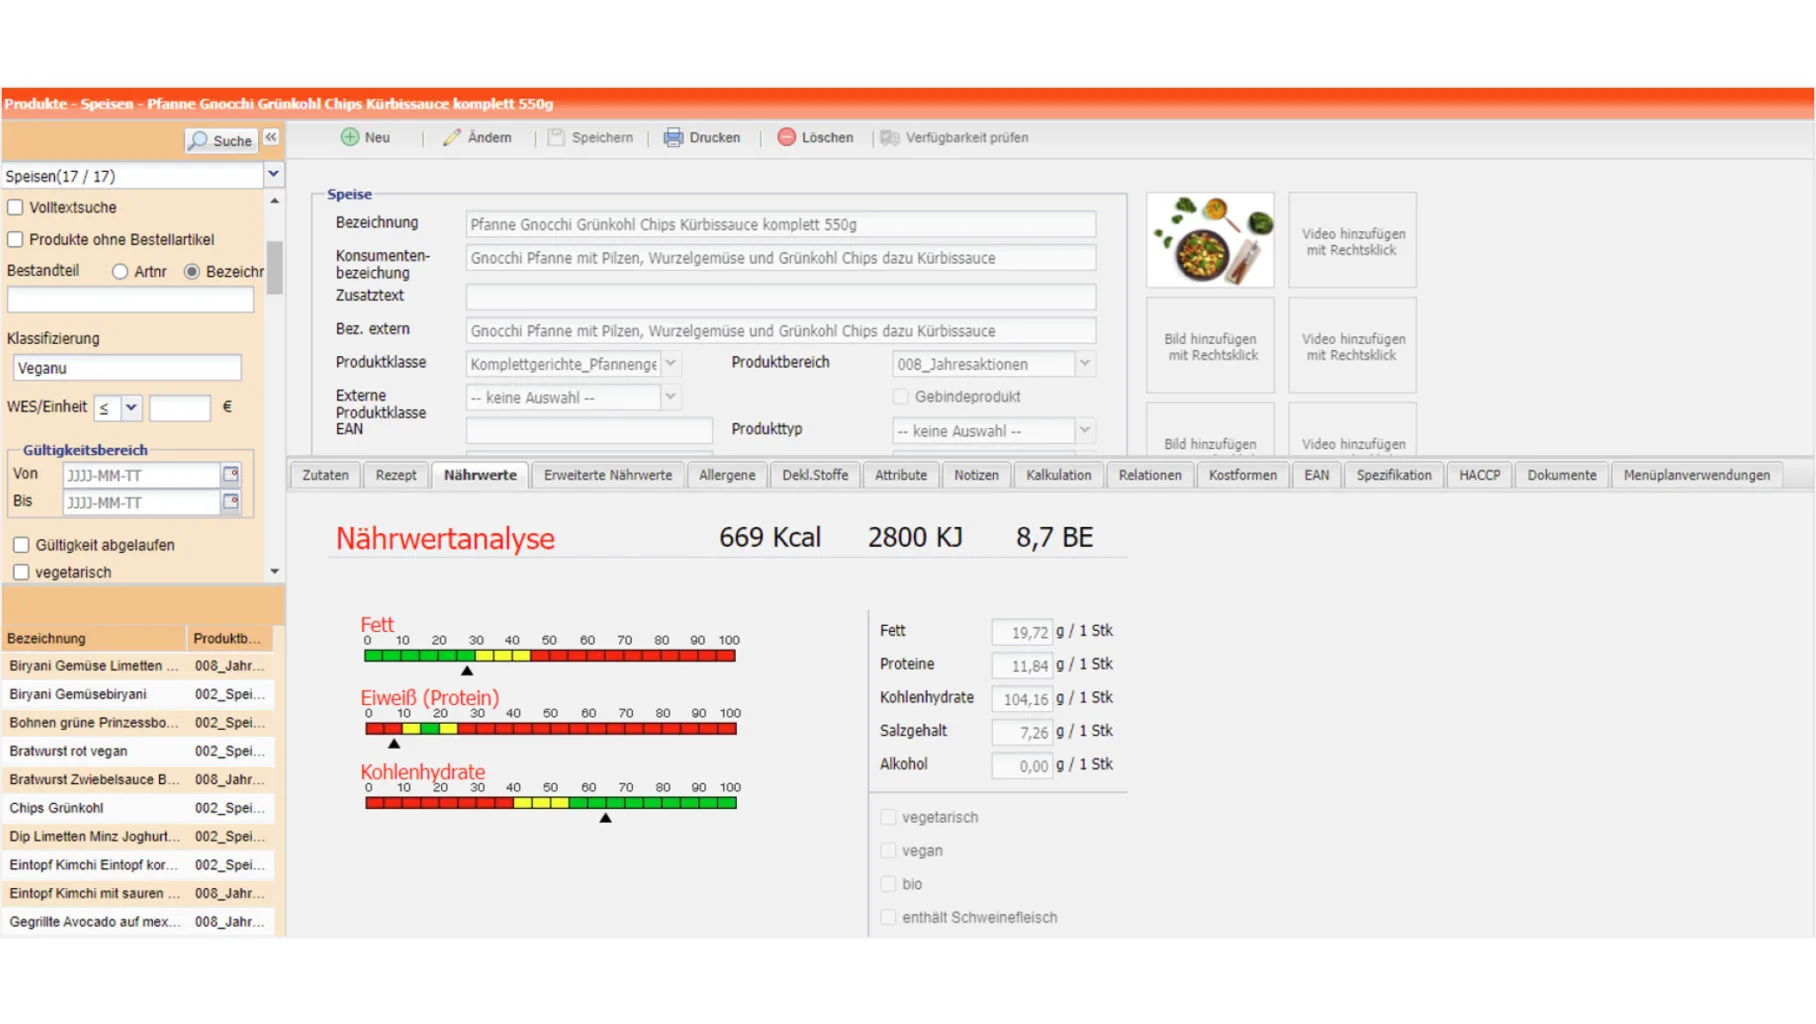Select Chips Grünkohl in product list
The width and height of the screenshot is (1816, 1024).
[x=57, y=808]
